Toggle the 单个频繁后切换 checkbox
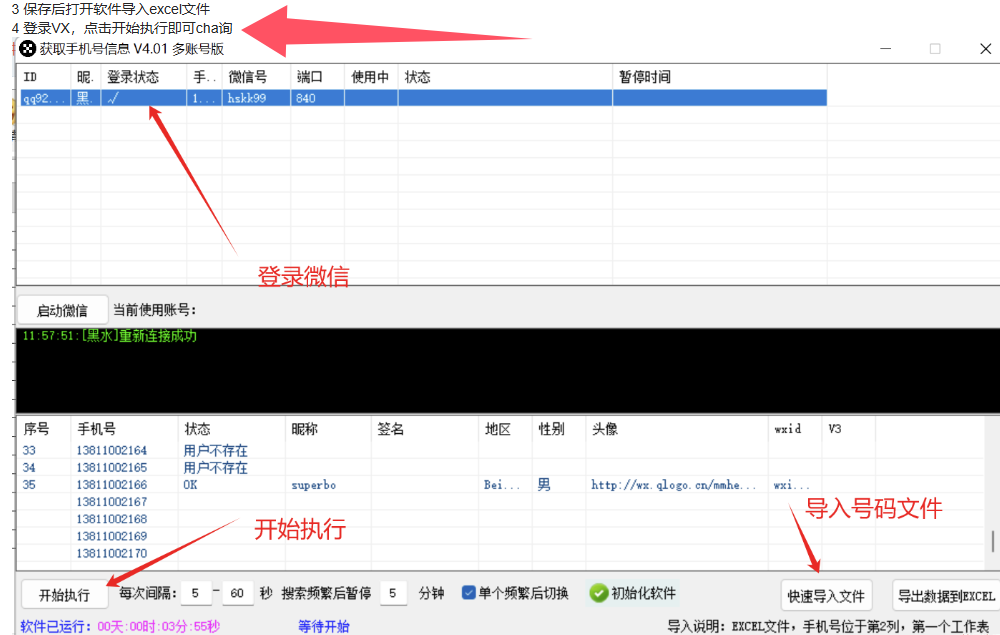This screenshot has width=1000, height=635. pos(468,593)
